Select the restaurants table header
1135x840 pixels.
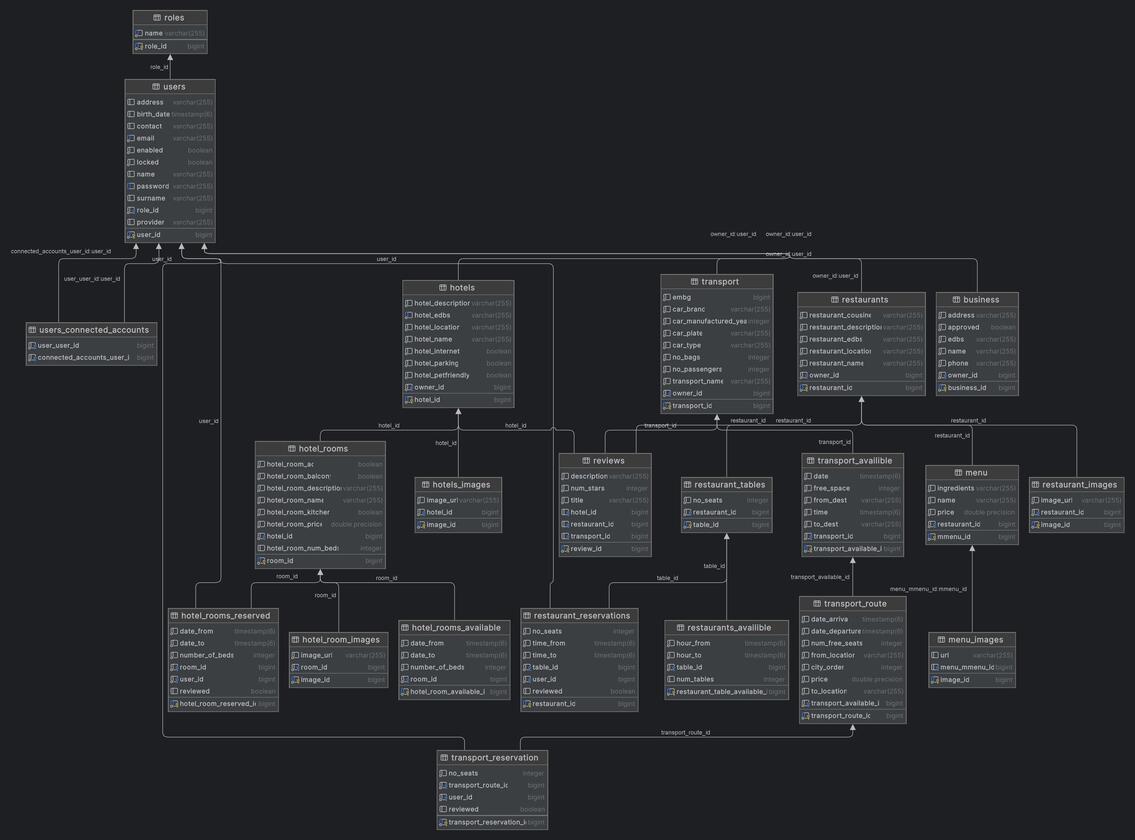(861, 300)
